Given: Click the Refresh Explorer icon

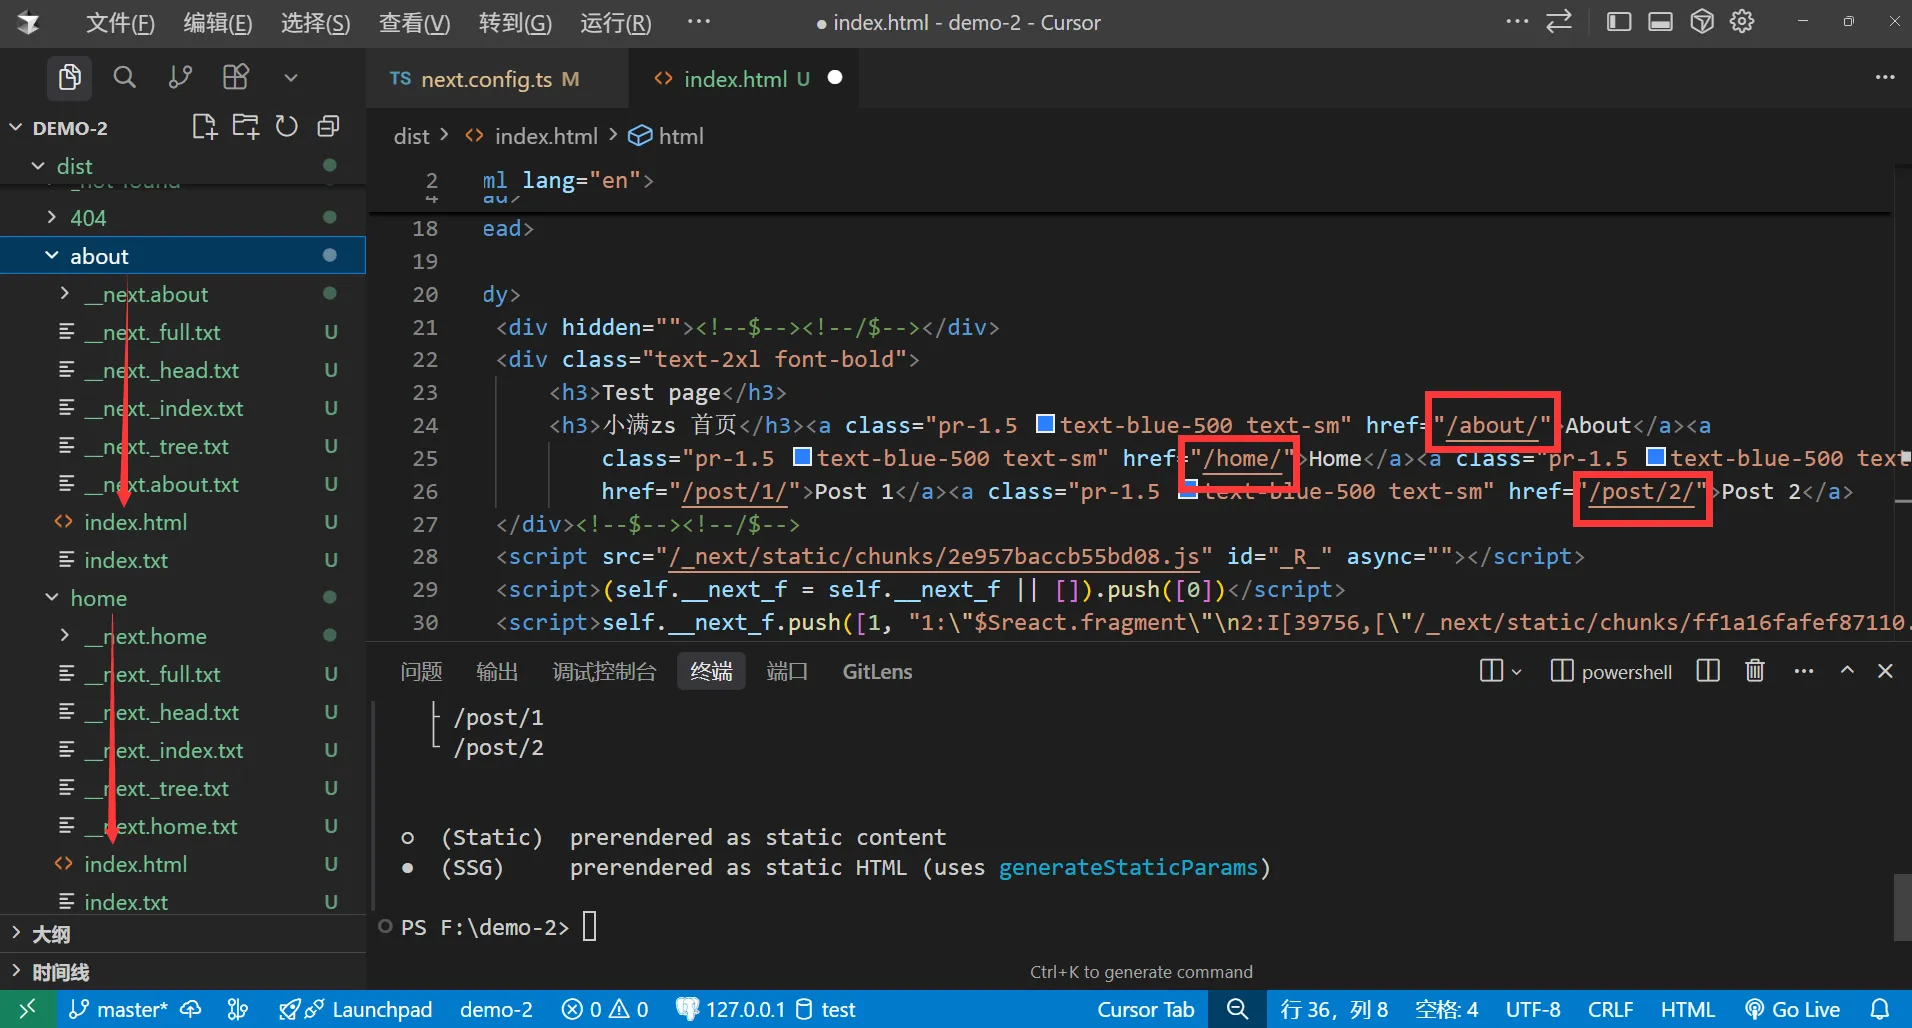Looking at the screenshot, I should (287, 126).
